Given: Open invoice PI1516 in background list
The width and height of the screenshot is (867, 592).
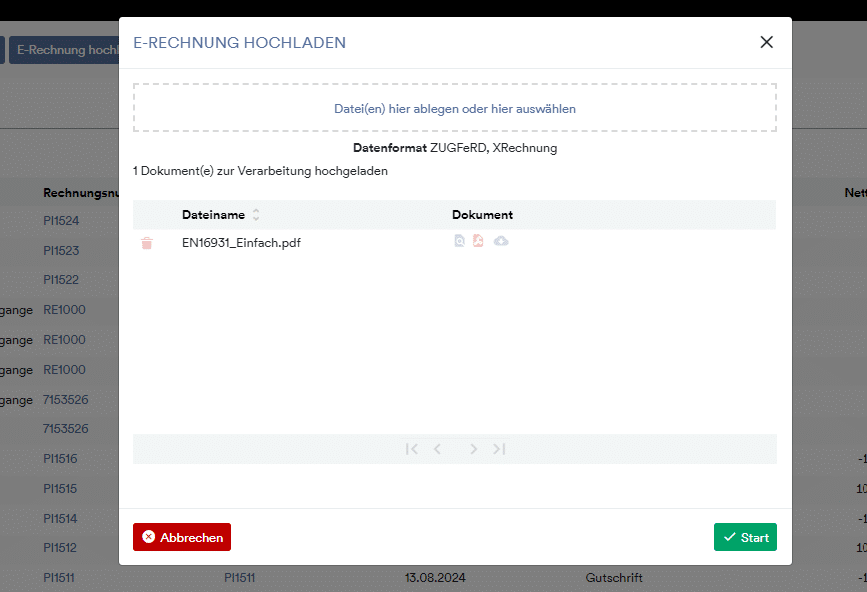Looking at the screenshot, I should click(x=60, y=458).
